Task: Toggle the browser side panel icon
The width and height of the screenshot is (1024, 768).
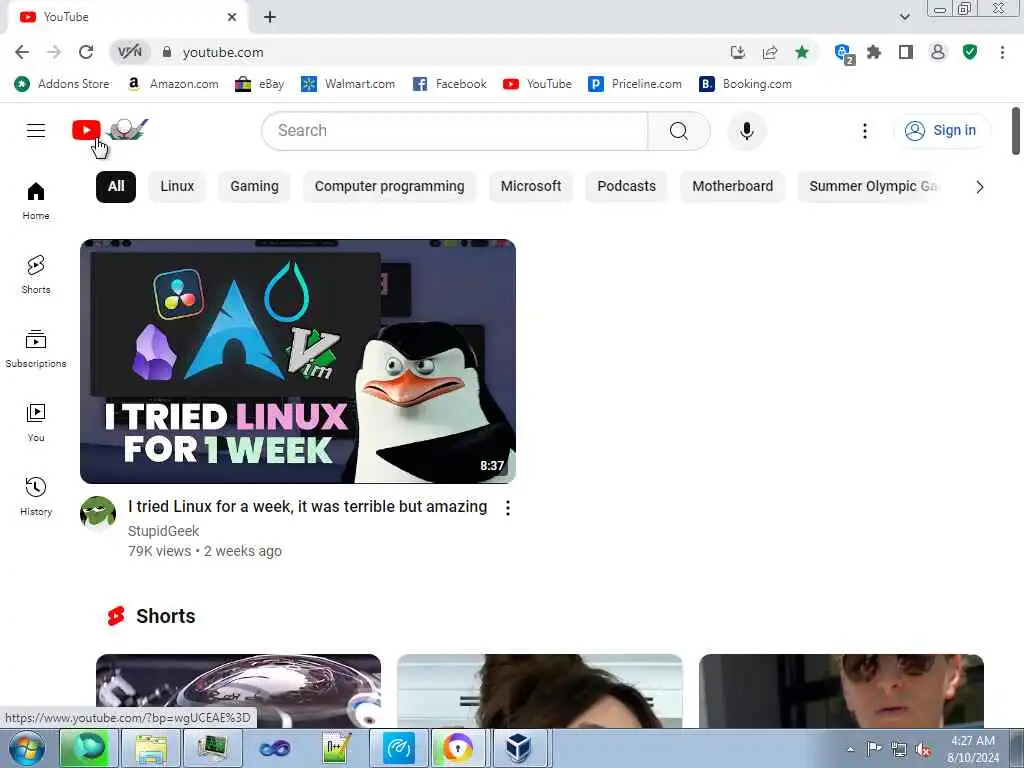Action: 906,52
